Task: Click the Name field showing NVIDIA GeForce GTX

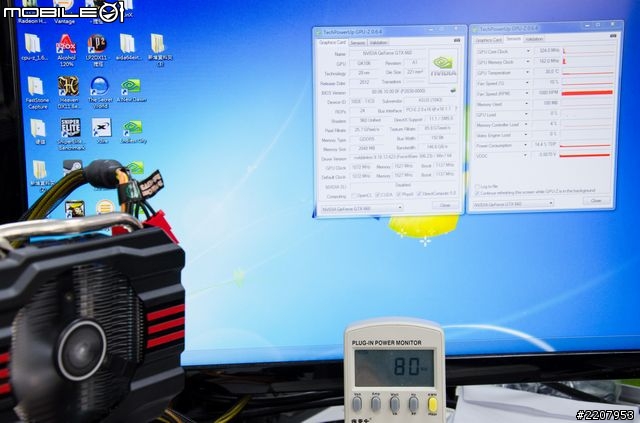Action: point(387,53)
